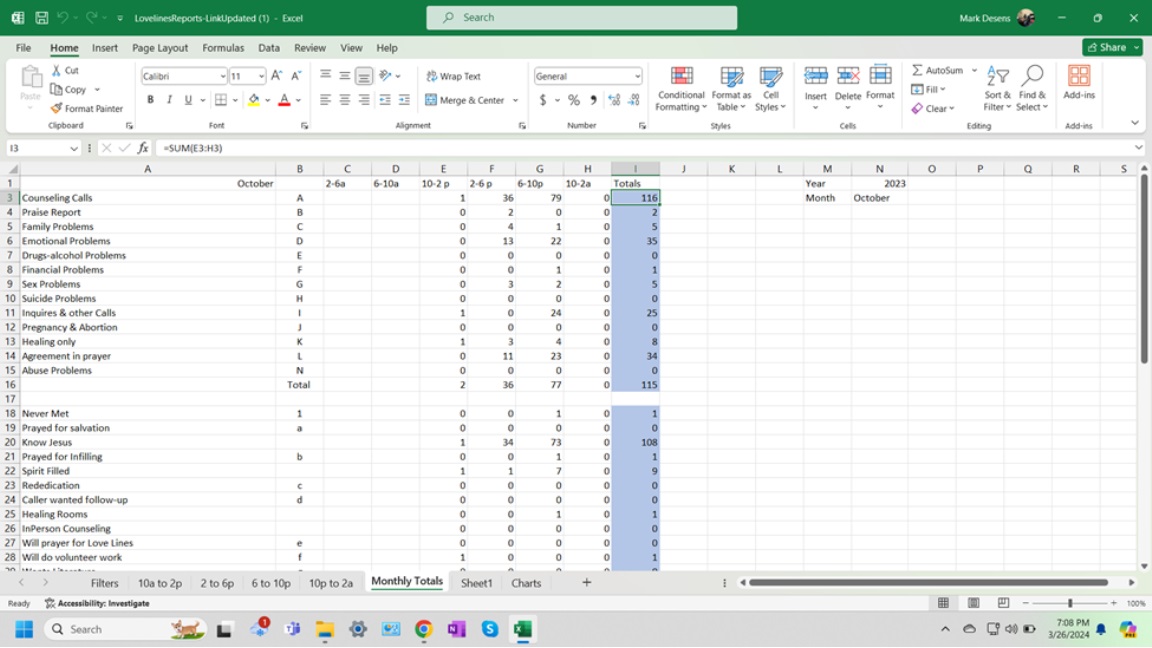This screenshot has height=648, width=1152.
Task: Open Sort & Filter tool
Action: click(997, 89)
